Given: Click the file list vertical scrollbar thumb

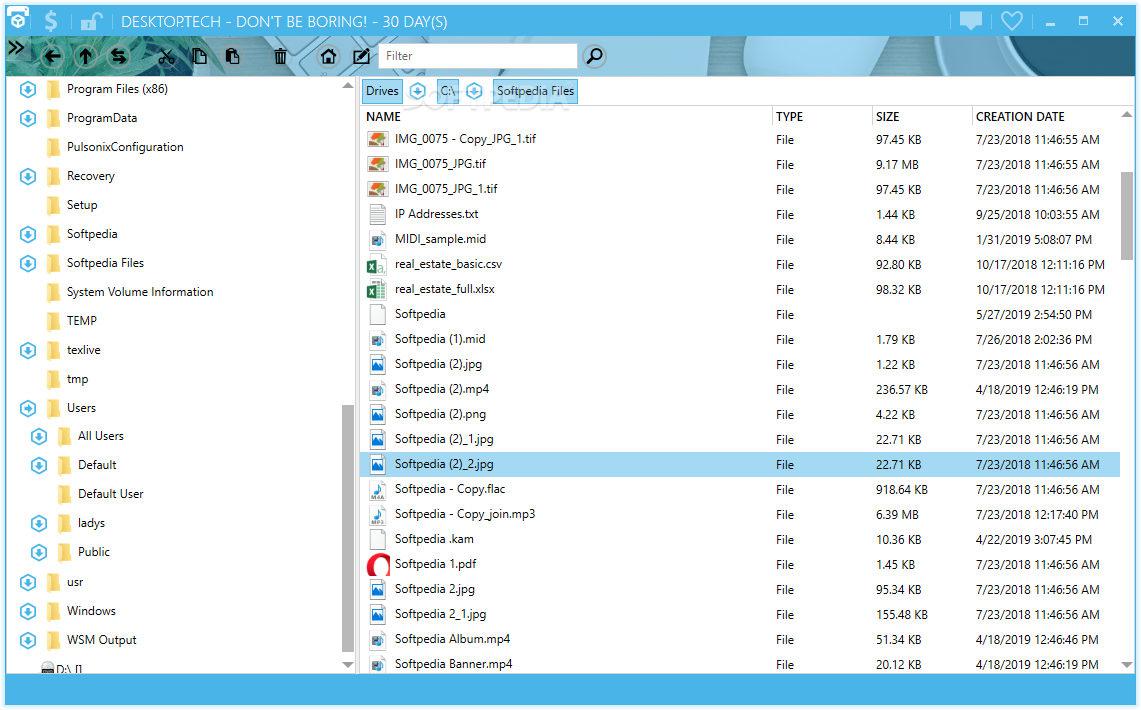Looking at the screenshot, I should (x=1126, y=215).
